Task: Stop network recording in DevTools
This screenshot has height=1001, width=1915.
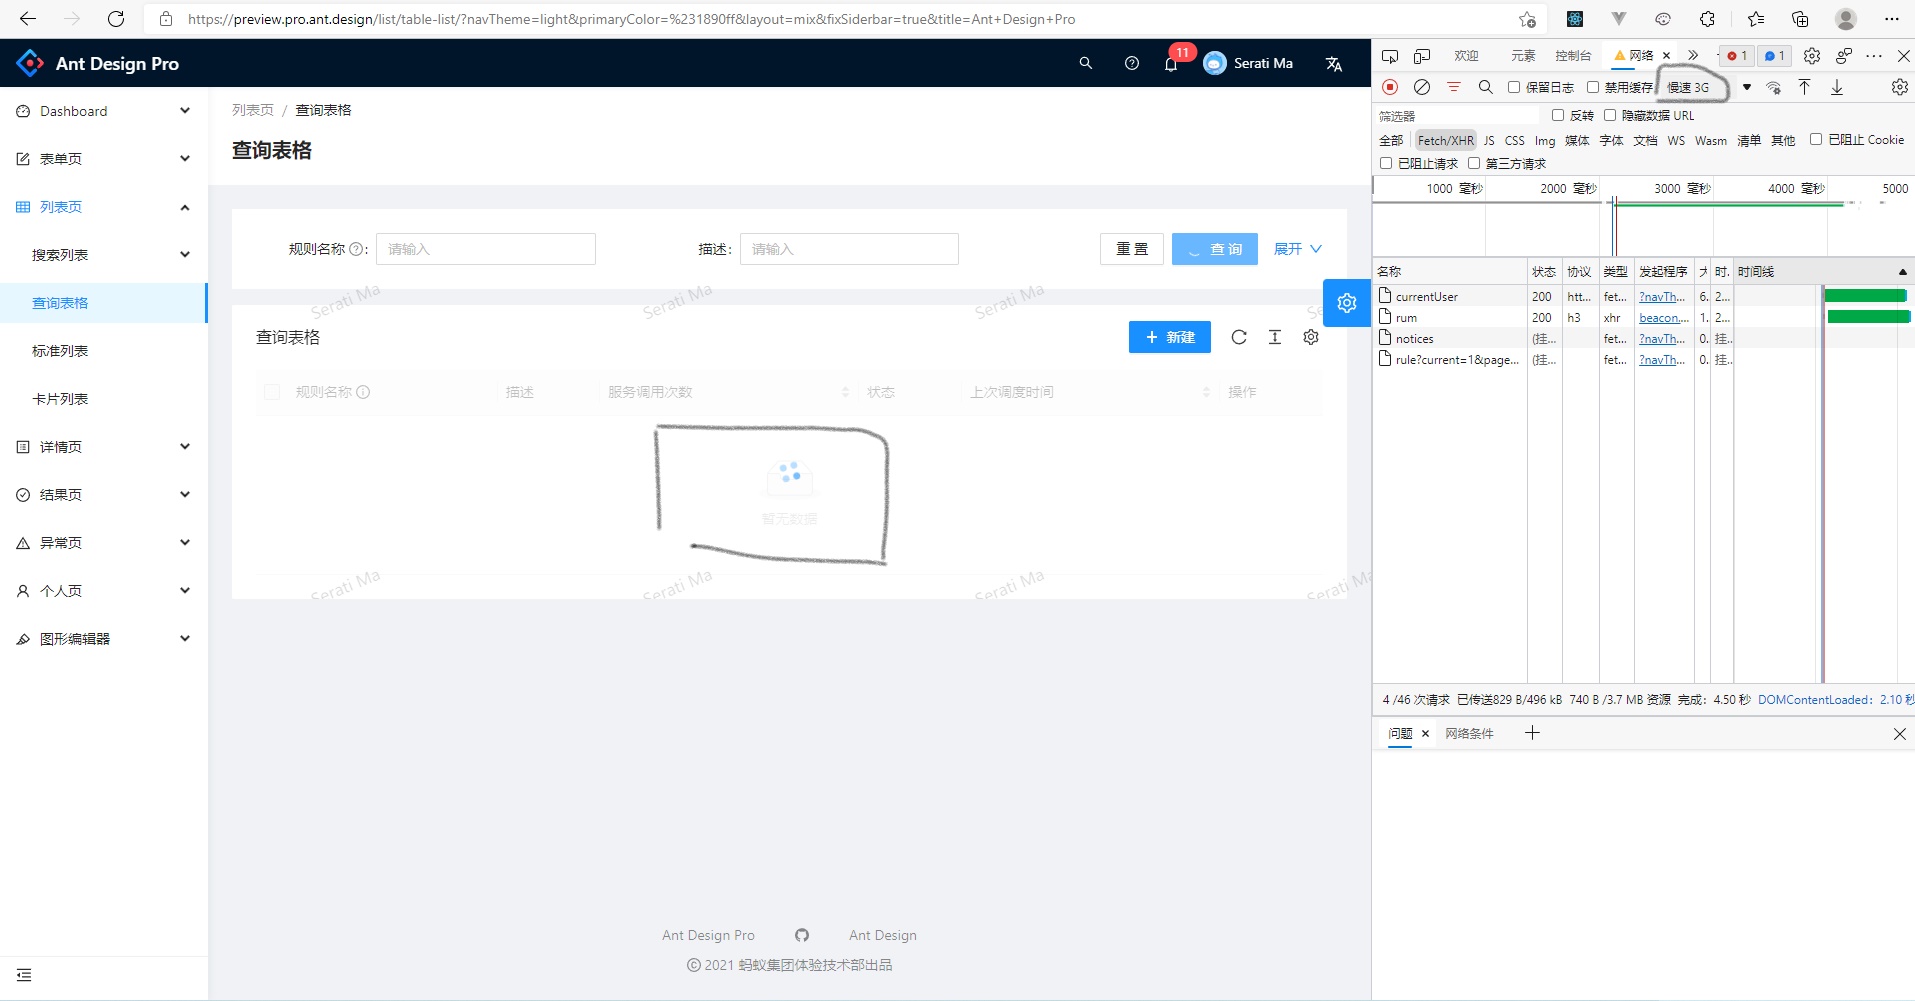Action: 1390,87
